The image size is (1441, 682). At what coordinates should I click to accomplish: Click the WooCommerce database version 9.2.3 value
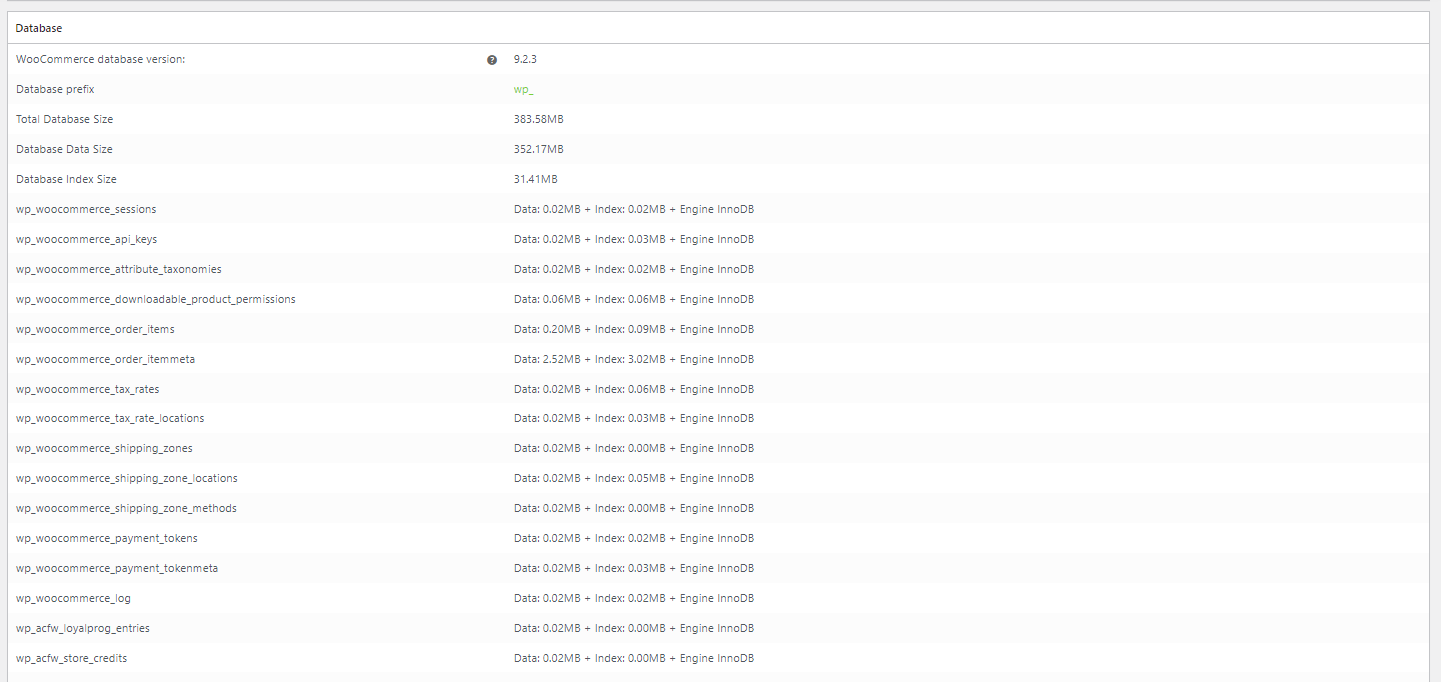(x=525, y=60)
